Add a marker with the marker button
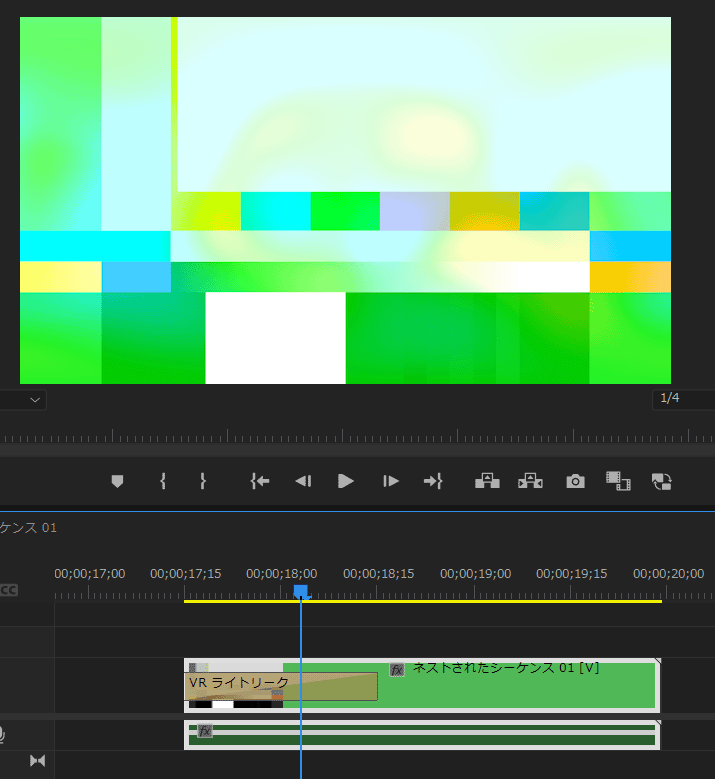 point(117,481)
